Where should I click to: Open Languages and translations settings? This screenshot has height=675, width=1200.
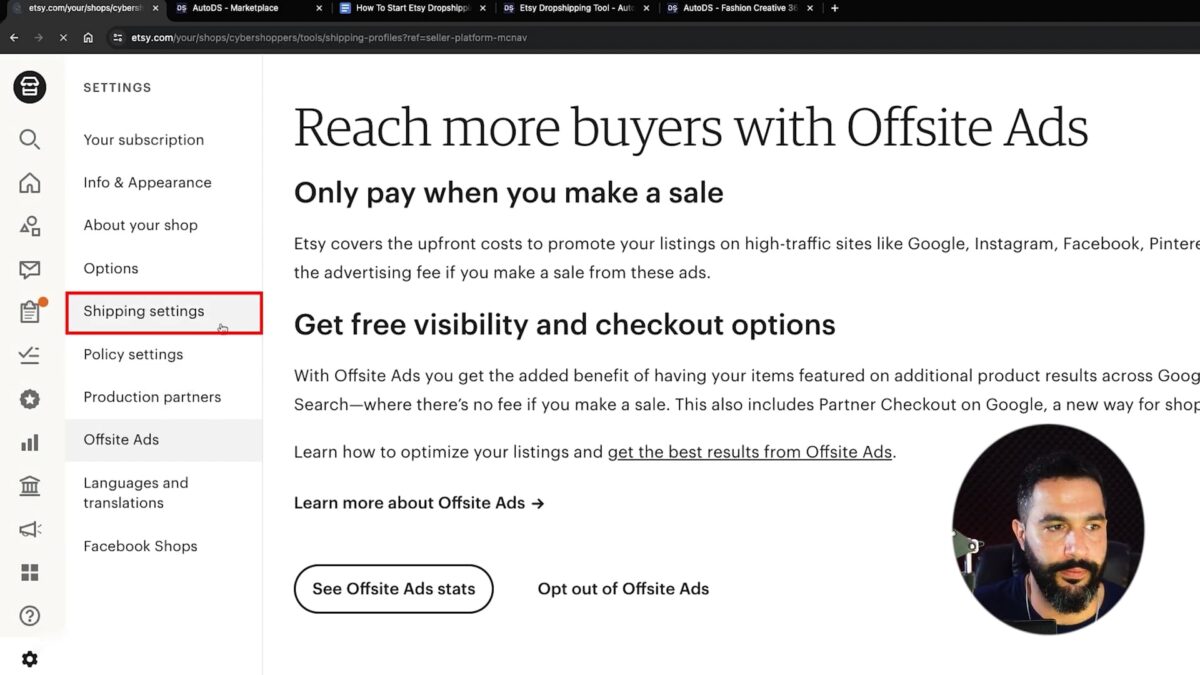click(x=136, y=493)
